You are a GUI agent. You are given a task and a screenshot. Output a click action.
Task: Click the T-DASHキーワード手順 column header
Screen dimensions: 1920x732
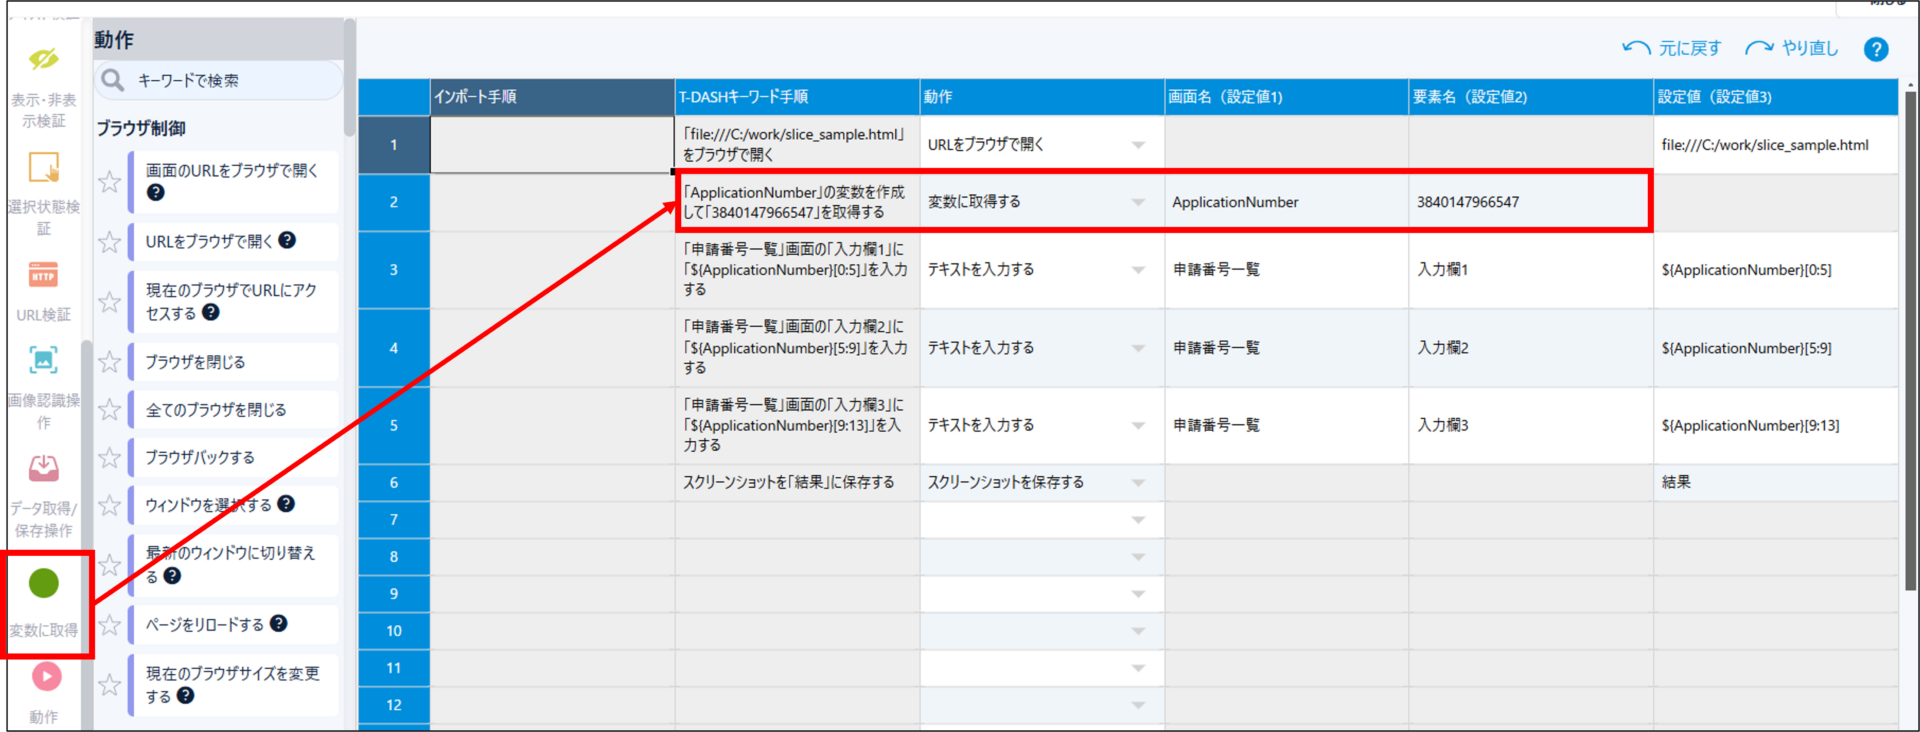tap(797, 97)
